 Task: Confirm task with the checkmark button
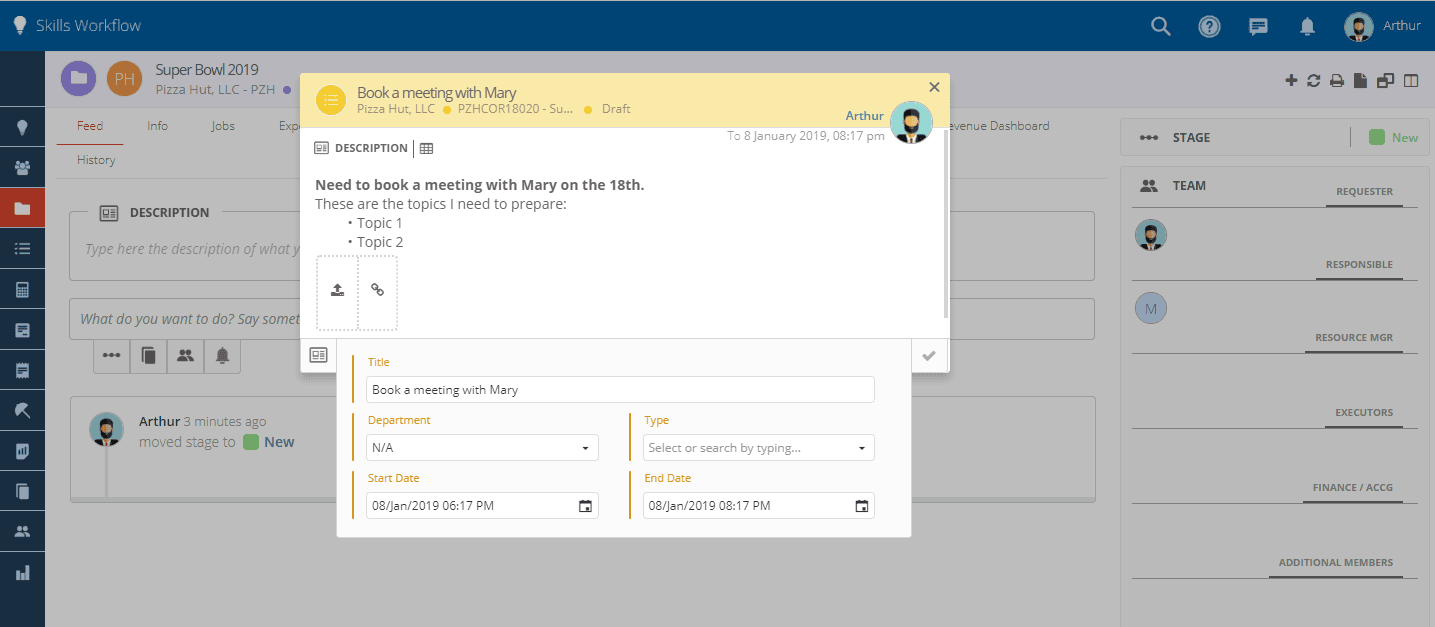click(x=929, y=355)
